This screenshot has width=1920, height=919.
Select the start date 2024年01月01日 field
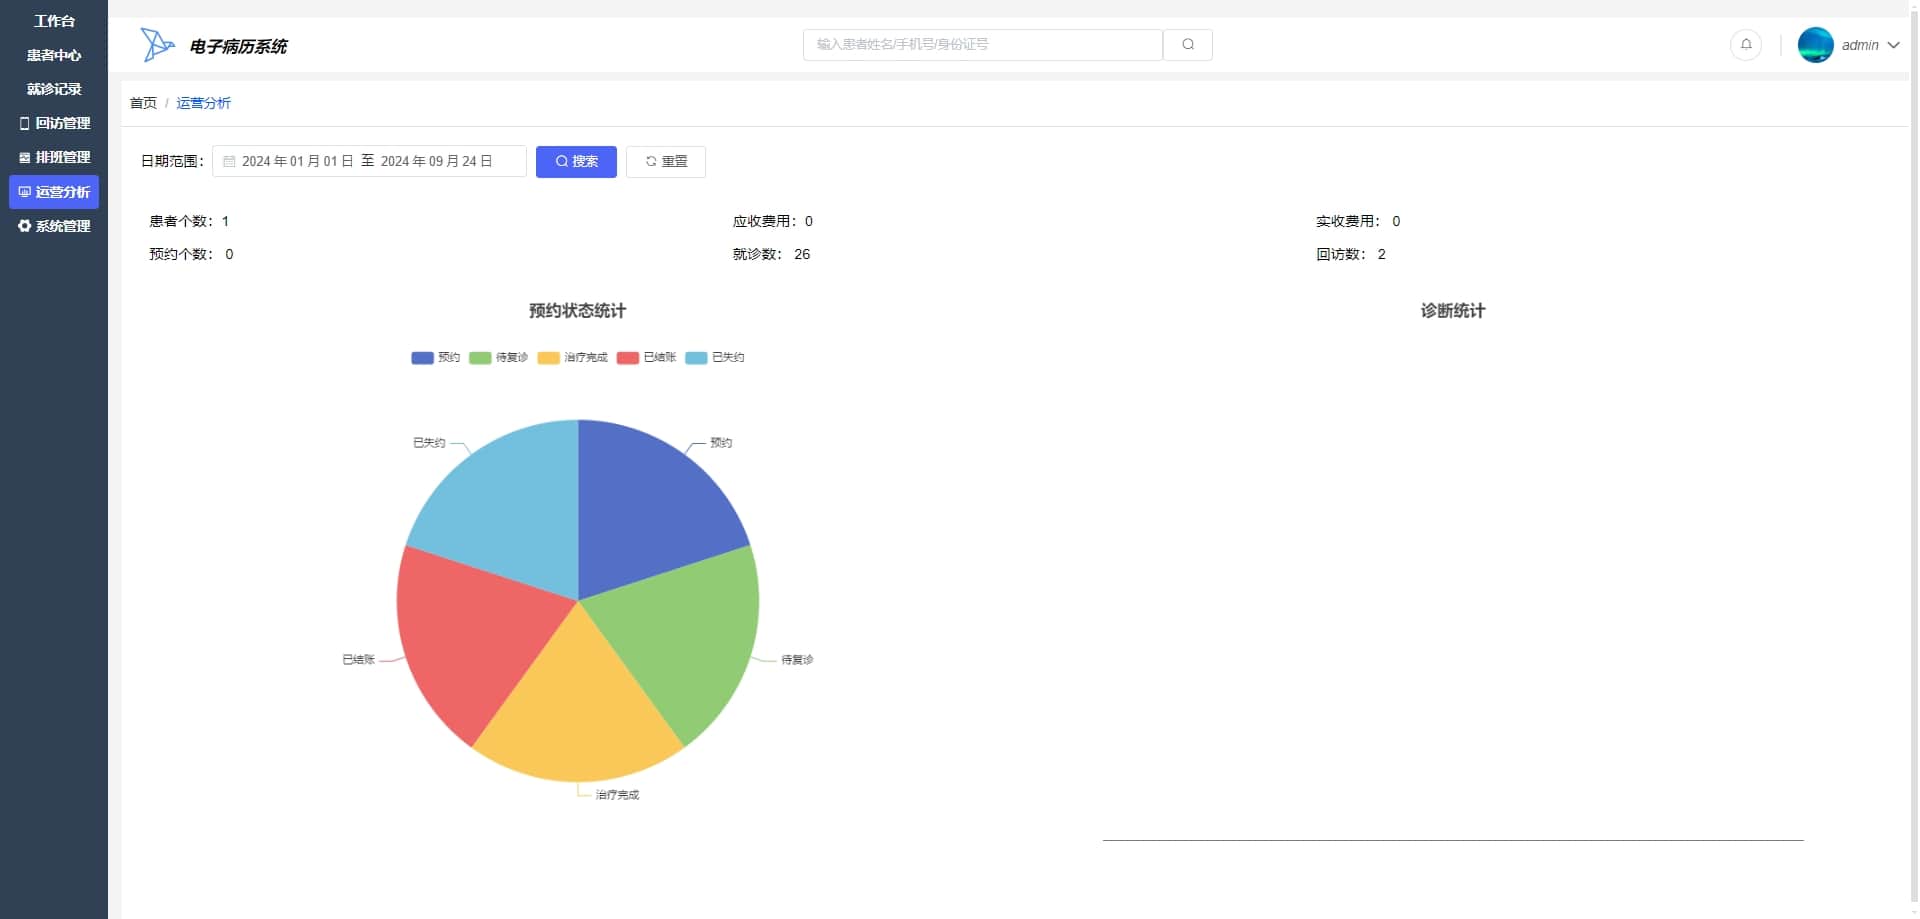pos(297,161)
